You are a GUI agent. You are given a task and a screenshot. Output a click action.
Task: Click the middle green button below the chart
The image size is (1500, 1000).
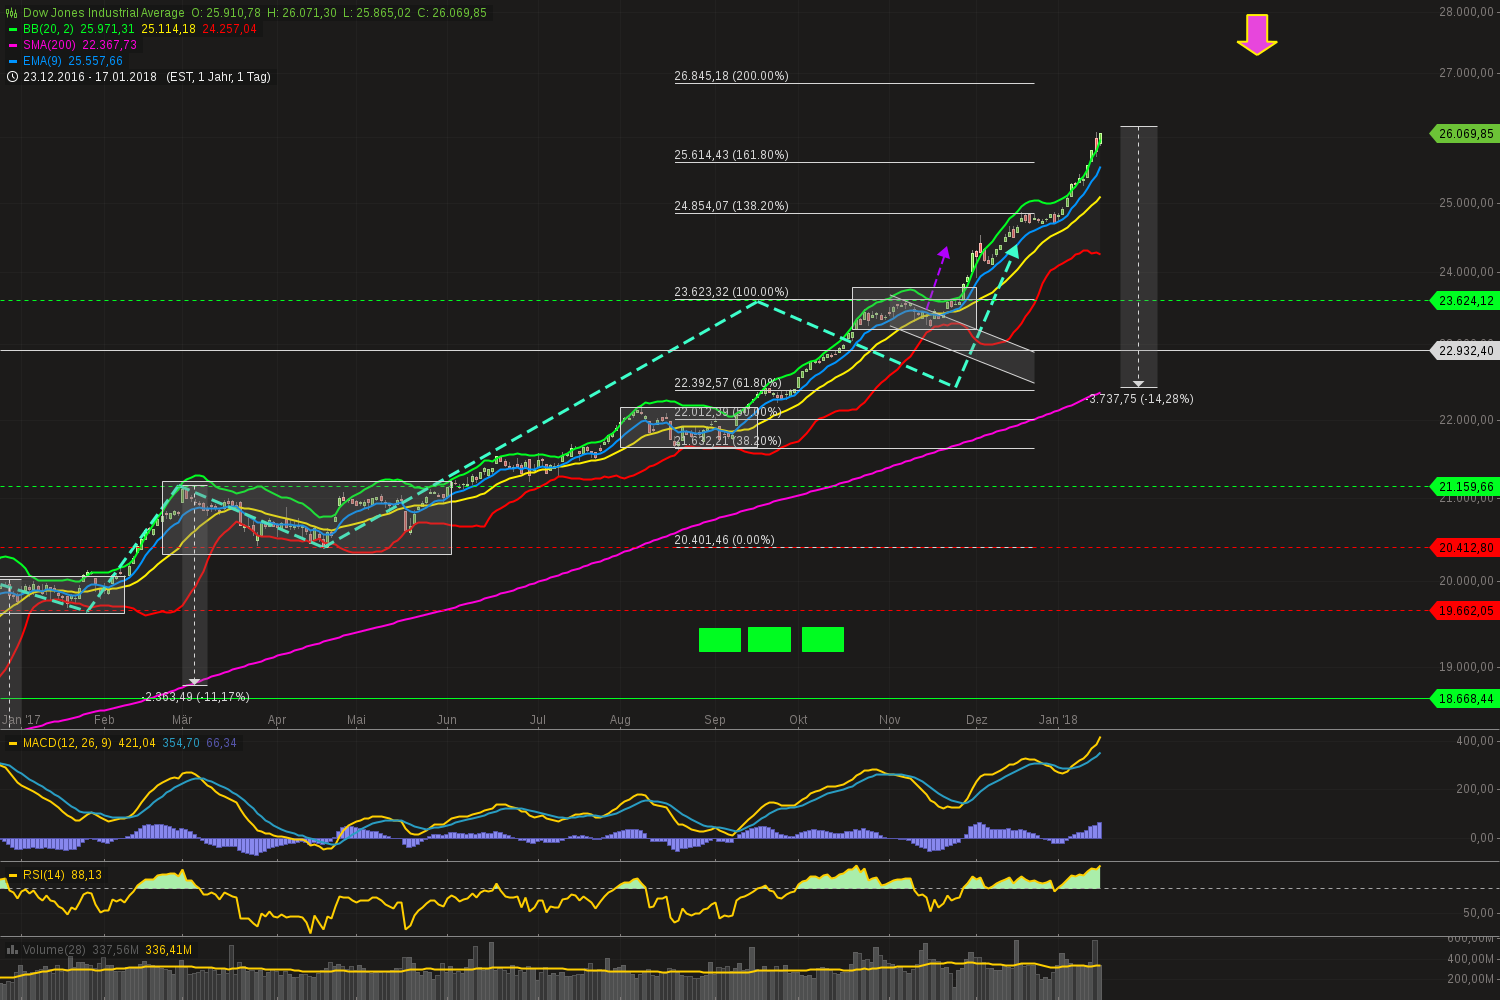pos(769,640)
